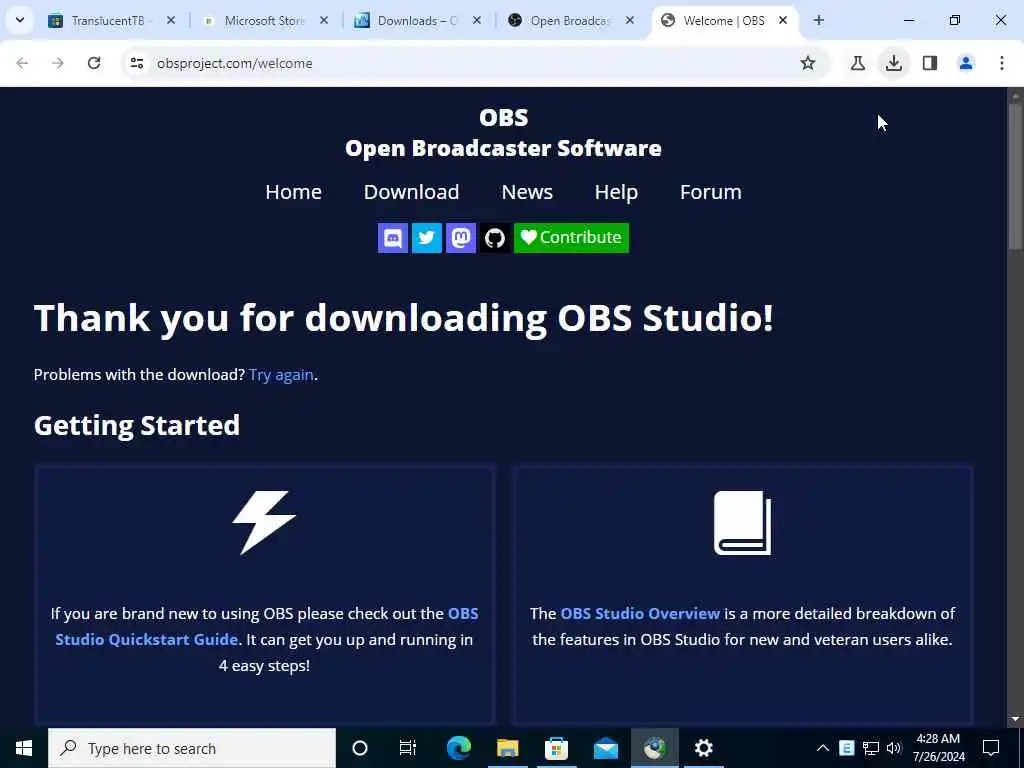Open the Forum nav item
The image size is (1024, 768).
tap(711, 192)
